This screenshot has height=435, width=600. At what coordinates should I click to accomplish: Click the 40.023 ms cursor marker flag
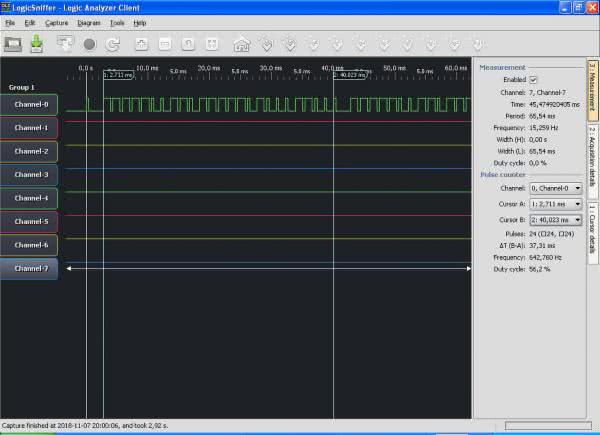[x=350, y=75]
